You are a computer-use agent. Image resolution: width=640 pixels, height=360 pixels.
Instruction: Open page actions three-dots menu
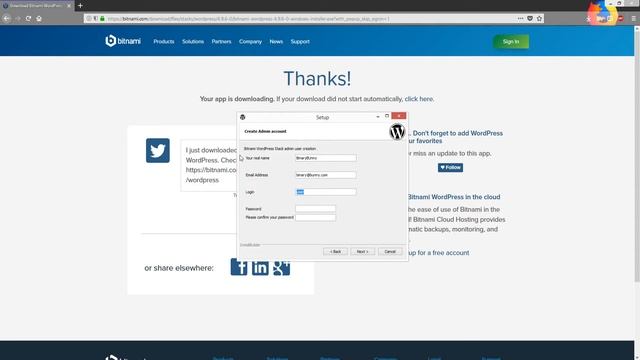pos(520,18)
